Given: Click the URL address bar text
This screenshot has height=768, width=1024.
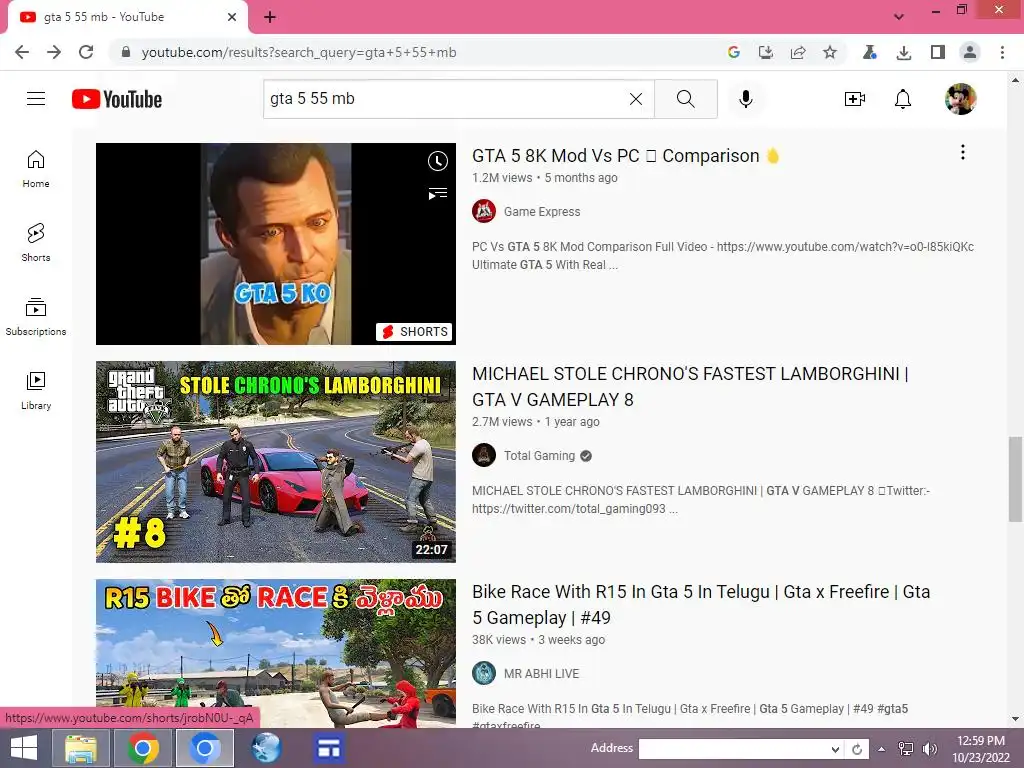Looking at the screenshot, I should point(299,52).
